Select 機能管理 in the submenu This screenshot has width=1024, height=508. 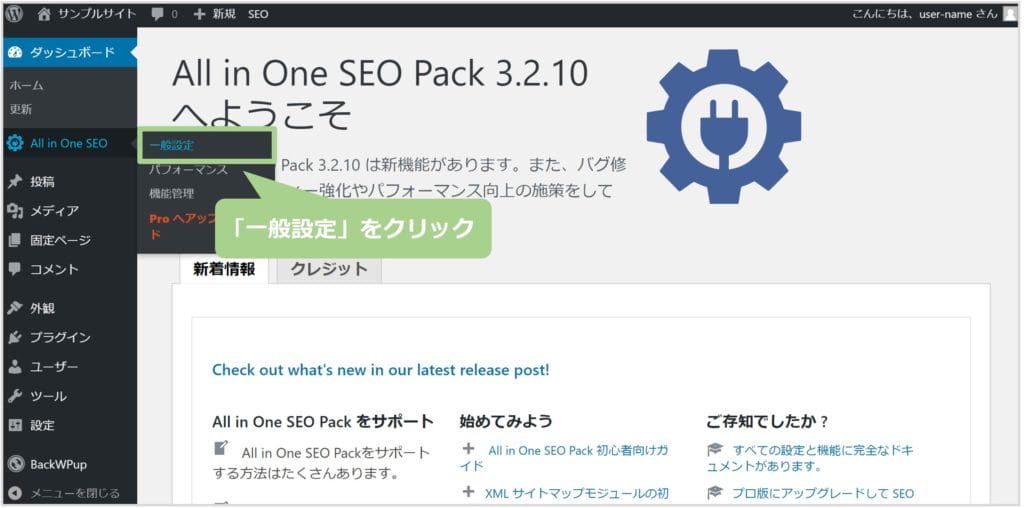171,194
